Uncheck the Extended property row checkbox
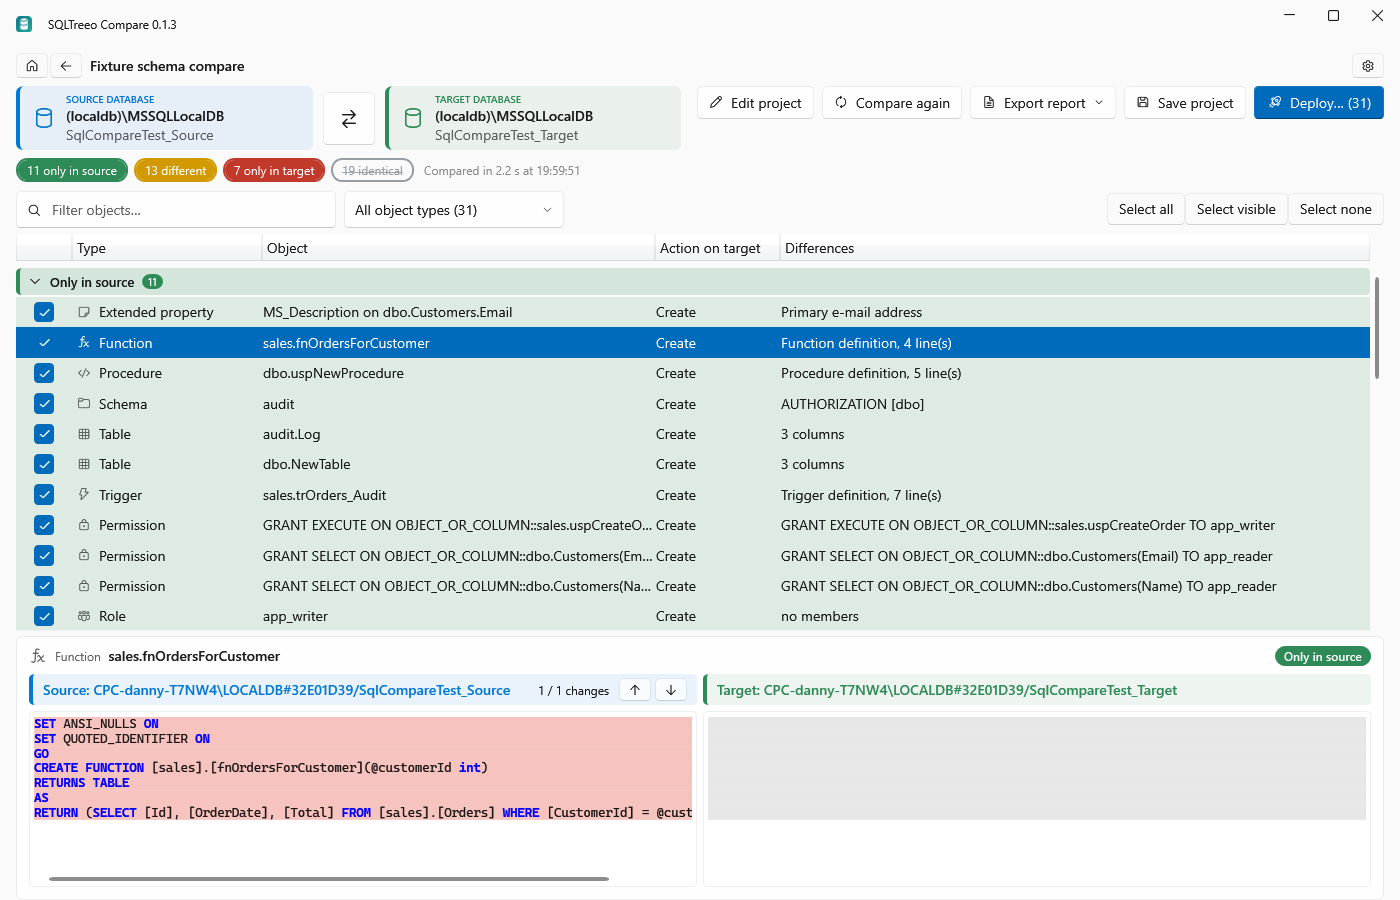The height and width of the screenshot is (900, 1400). (x=44, y=312)
